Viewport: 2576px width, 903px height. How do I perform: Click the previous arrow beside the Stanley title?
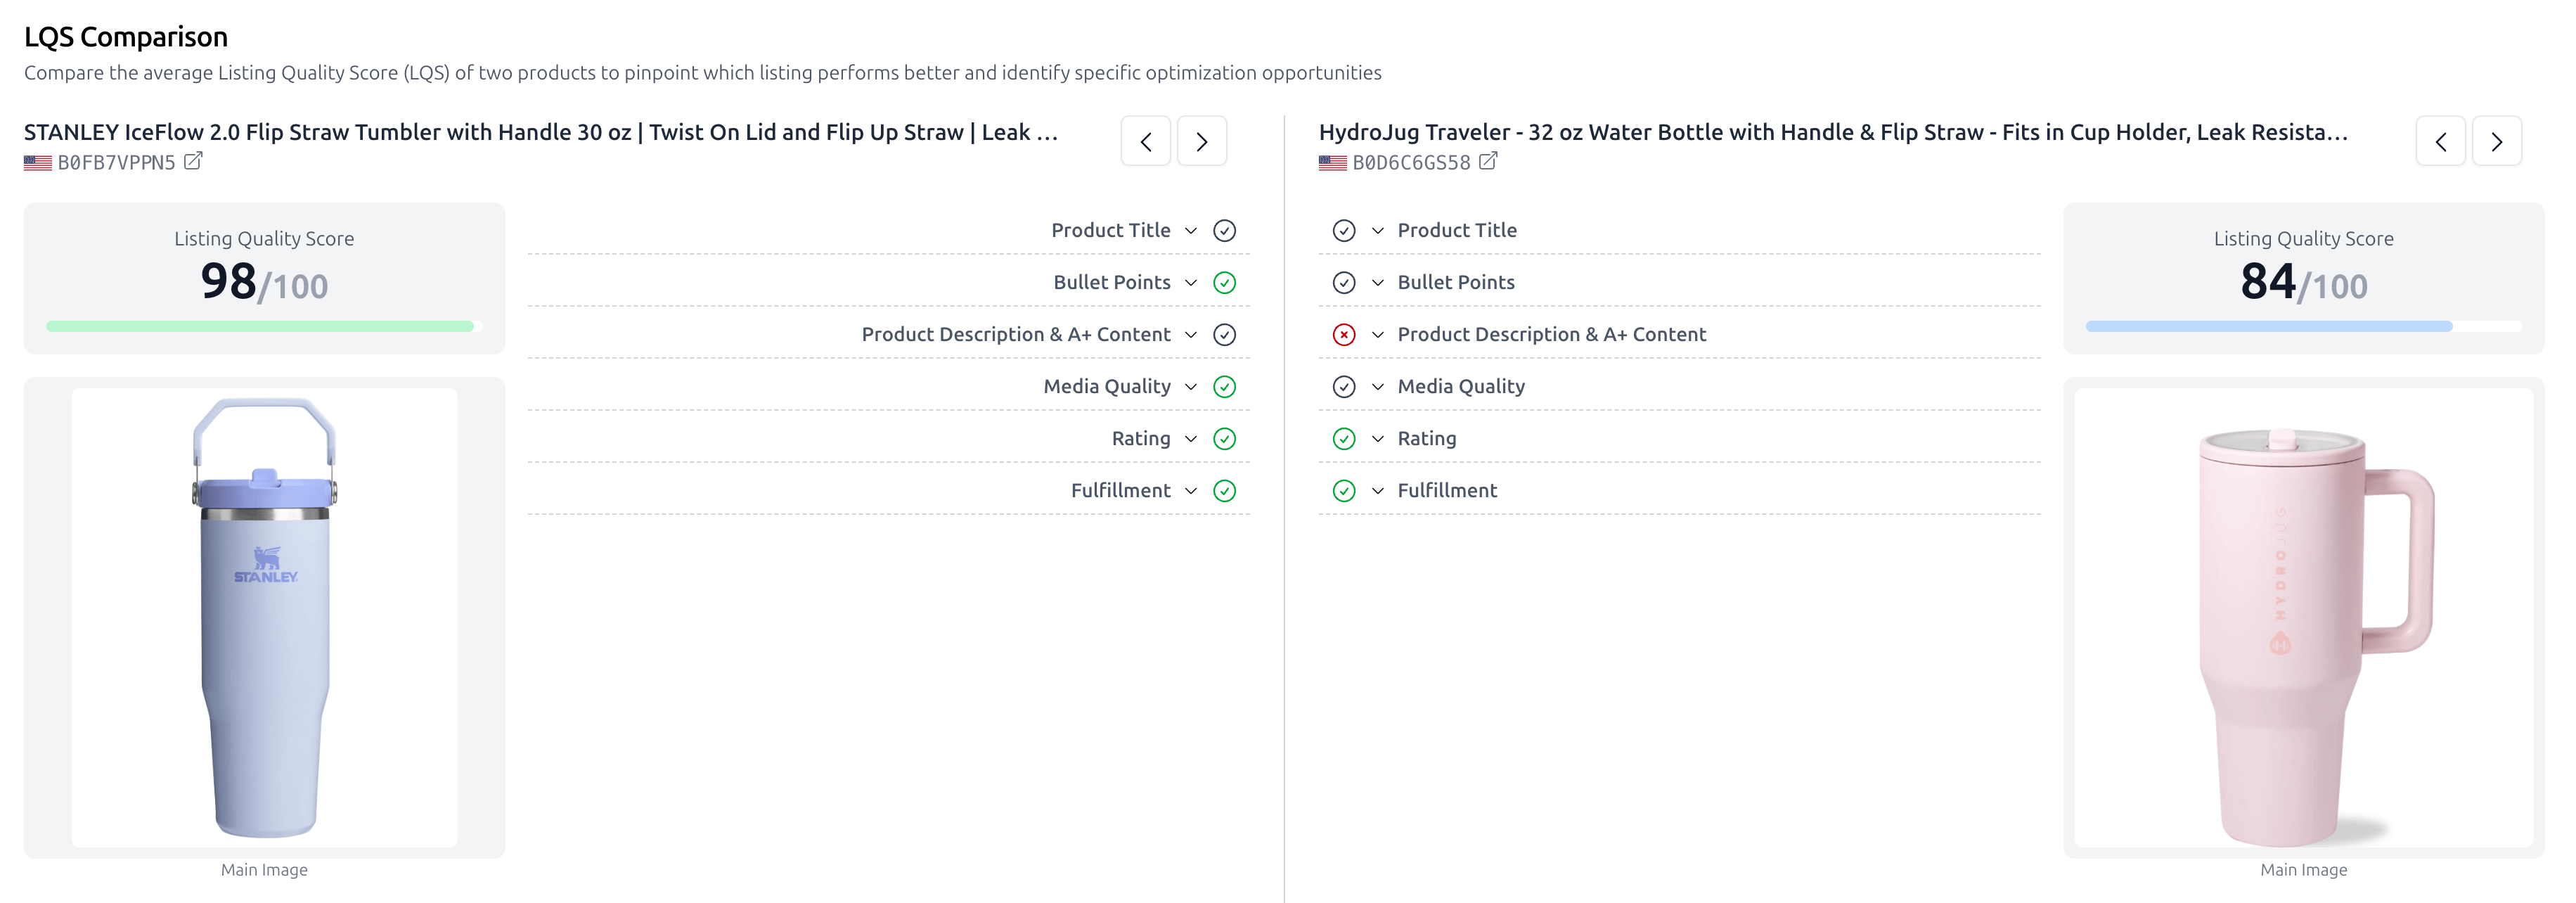pos(1146,141)
